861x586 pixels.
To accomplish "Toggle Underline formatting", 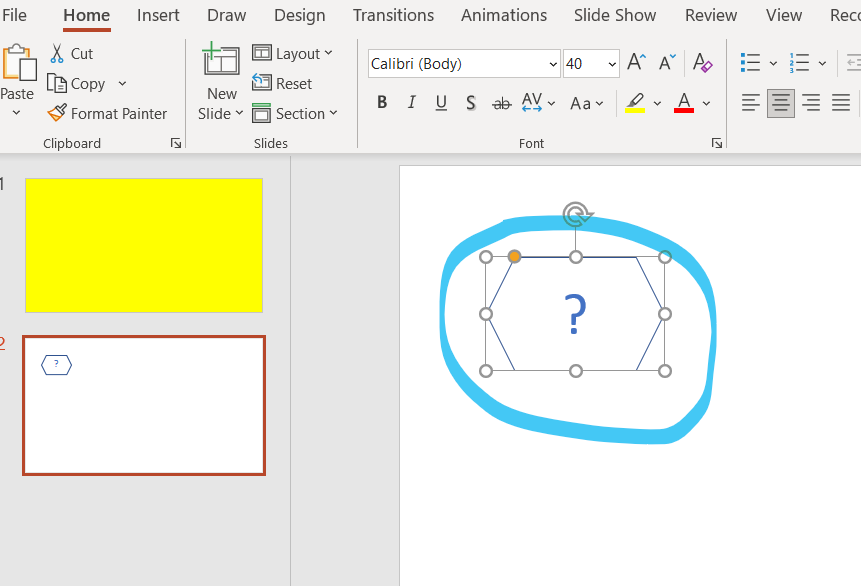I will pos(441,103).
